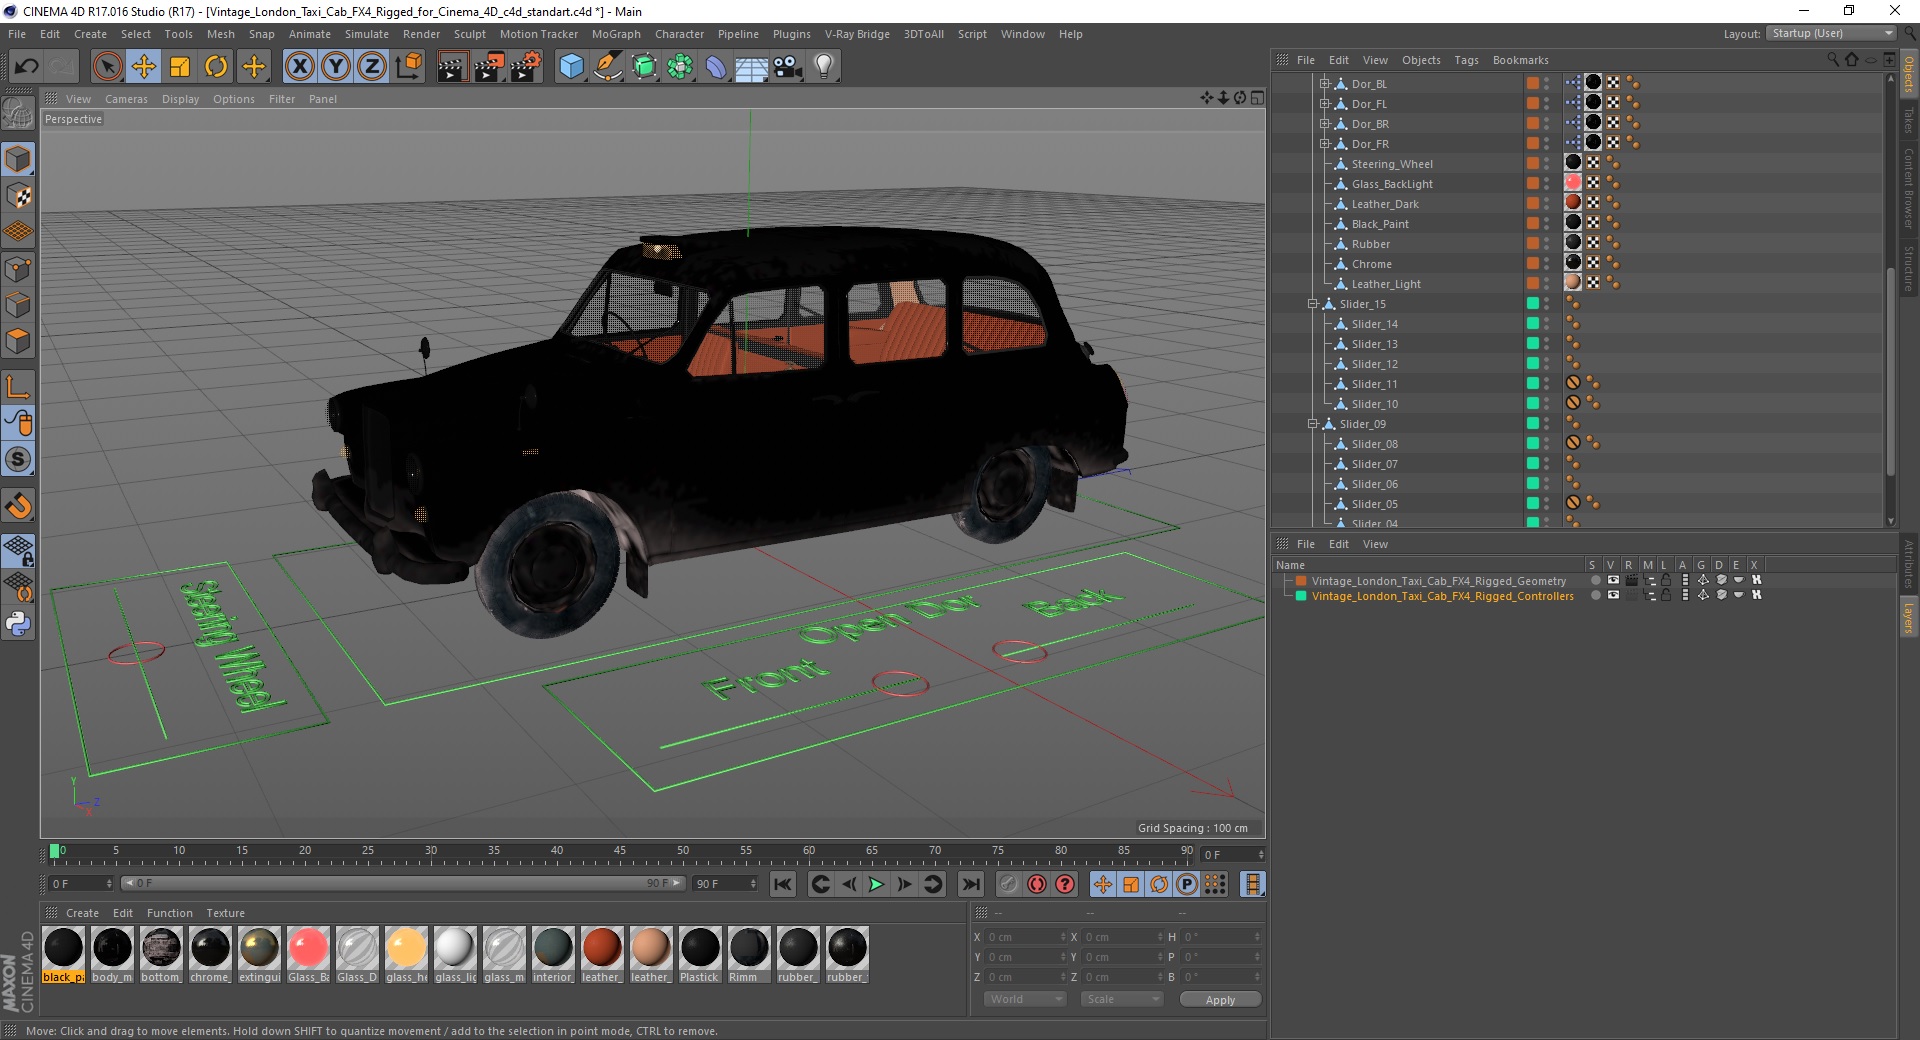The image size is (1920, 1040).
Task: Activate the Move tool in top toolbar
Action: (x=144, y=67)
